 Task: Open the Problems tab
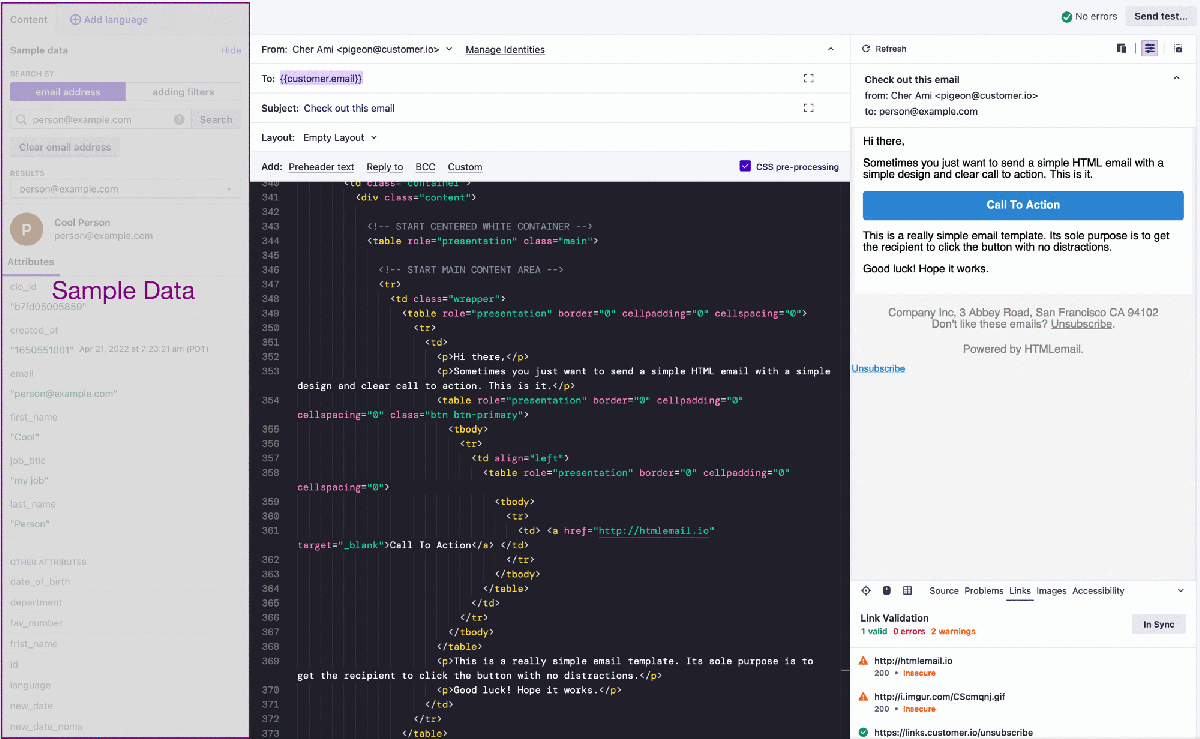[x=984, y=591]
